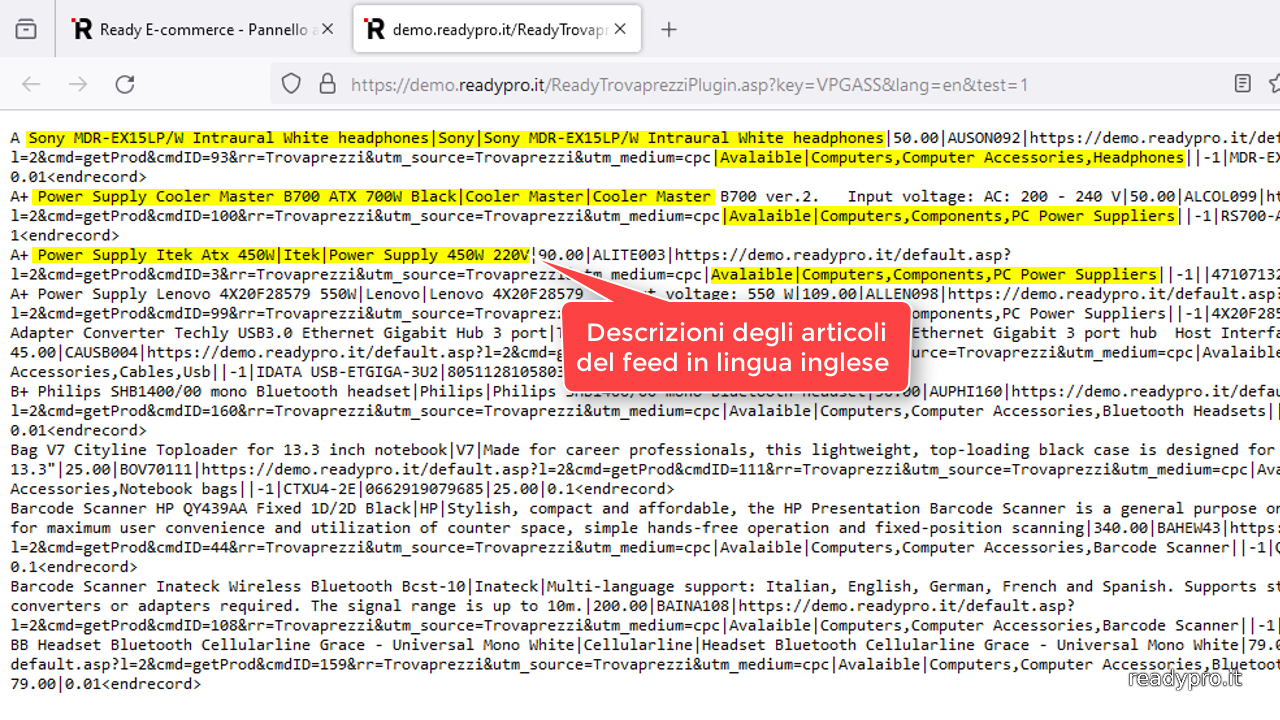Click the Power Supply Lenovo 4X20F28579 text
The width and height of the screenshot is (1280, 720).
coord(197,294)
